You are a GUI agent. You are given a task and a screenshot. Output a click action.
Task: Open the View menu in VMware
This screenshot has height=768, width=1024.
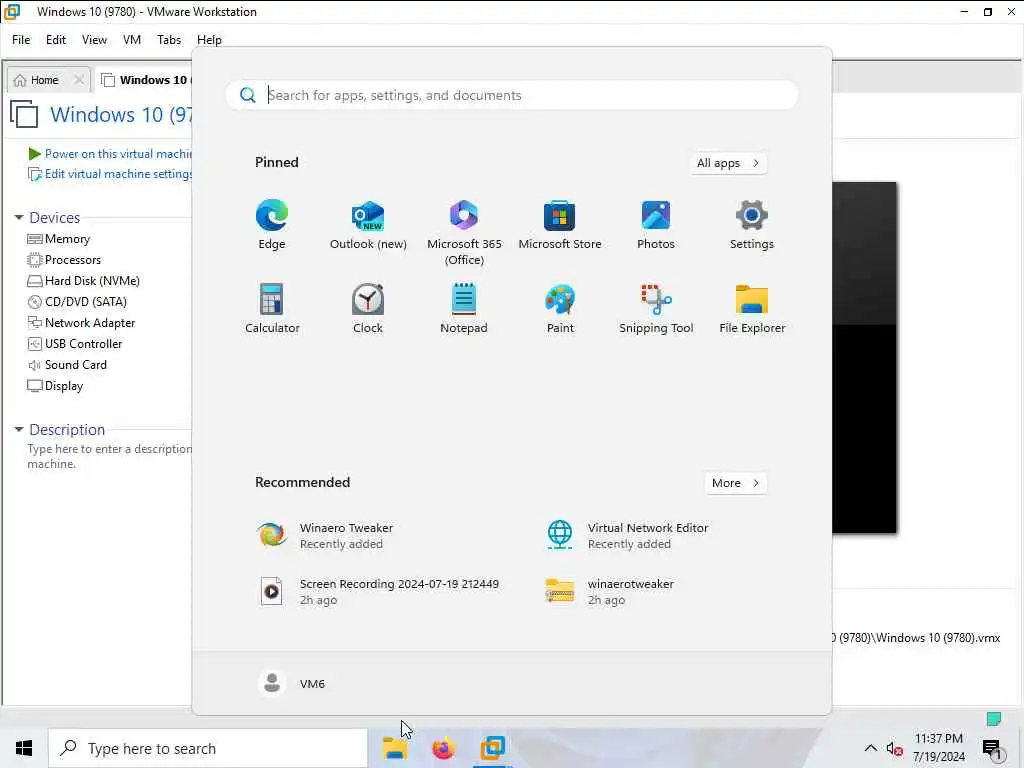coord(94,40)
